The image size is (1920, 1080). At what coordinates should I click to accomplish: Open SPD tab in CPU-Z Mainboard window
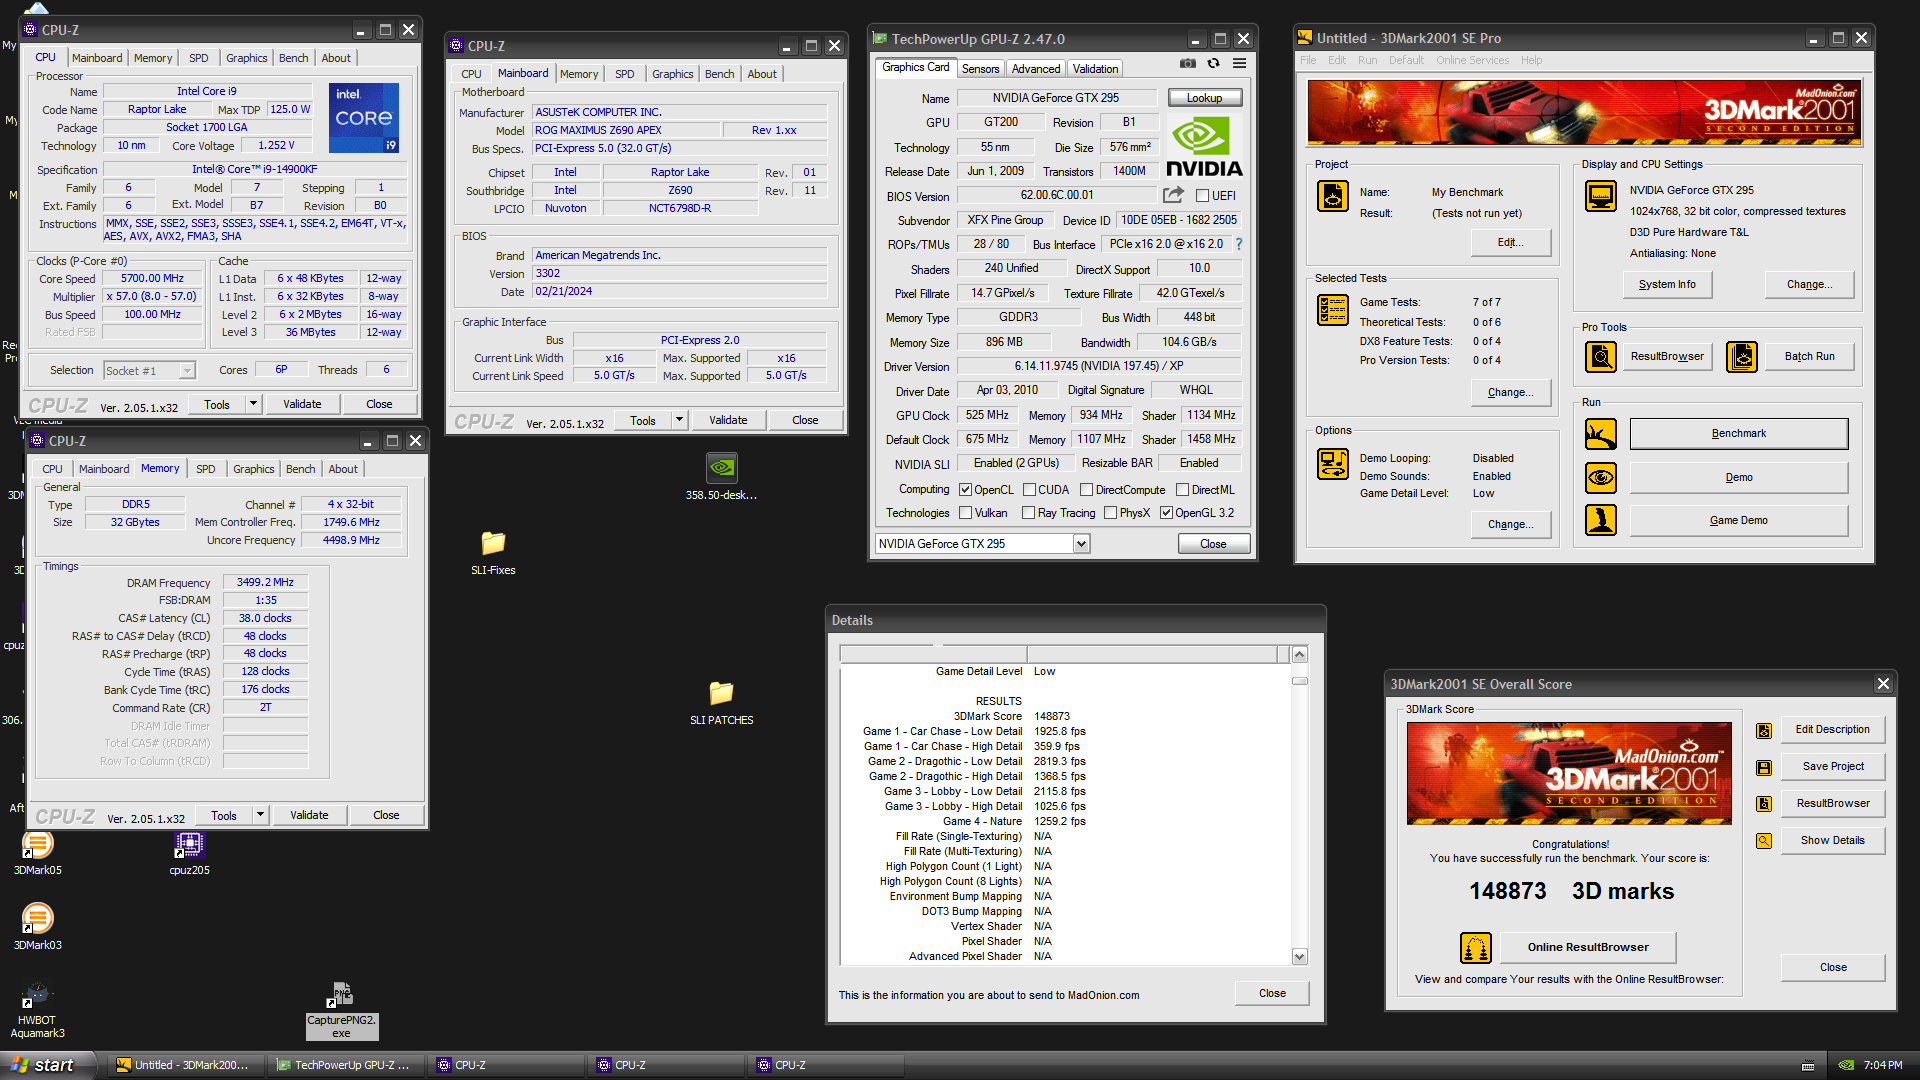coord(624,74)
